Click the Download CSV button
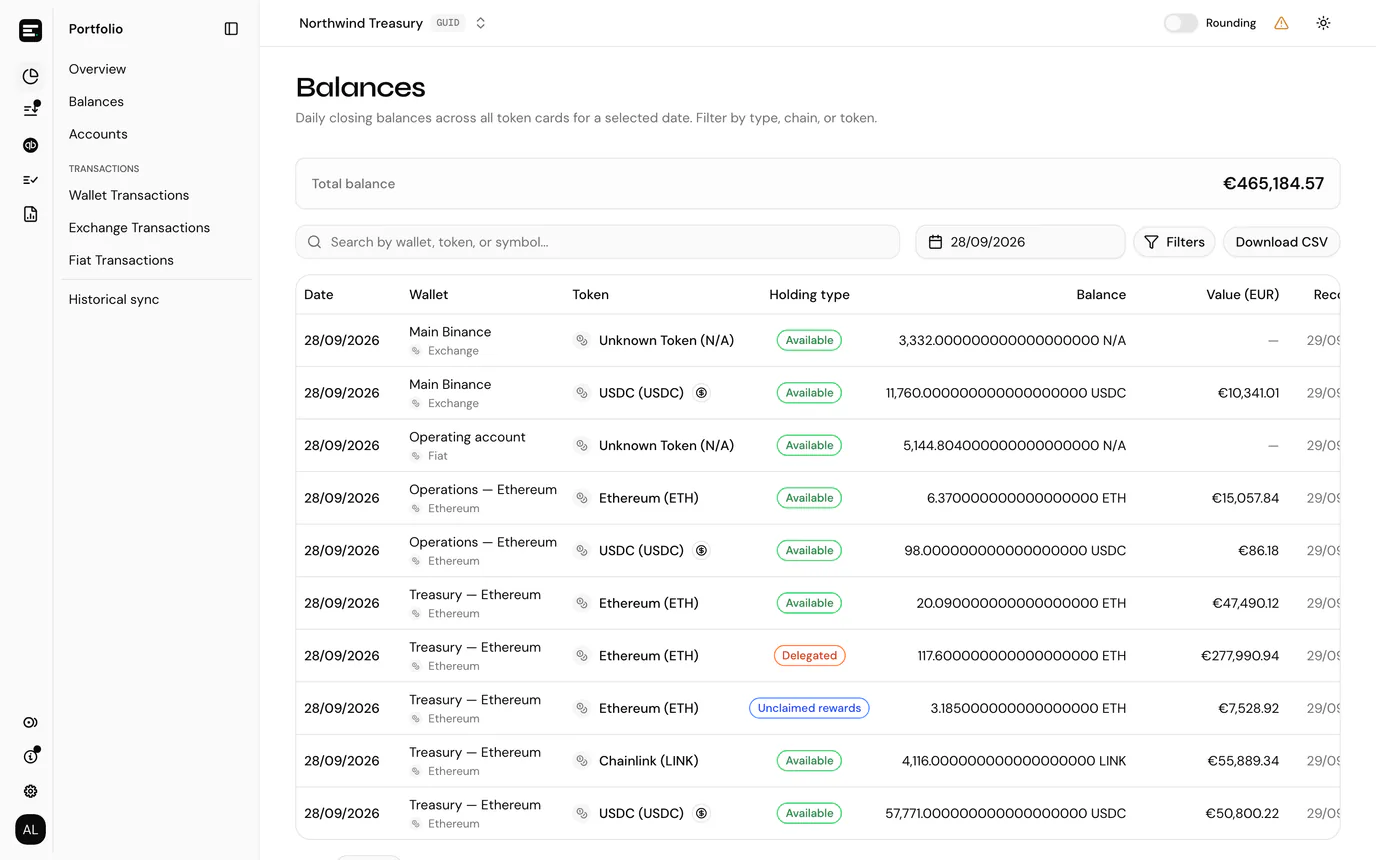1376x860 pixels. (1281, 242)
